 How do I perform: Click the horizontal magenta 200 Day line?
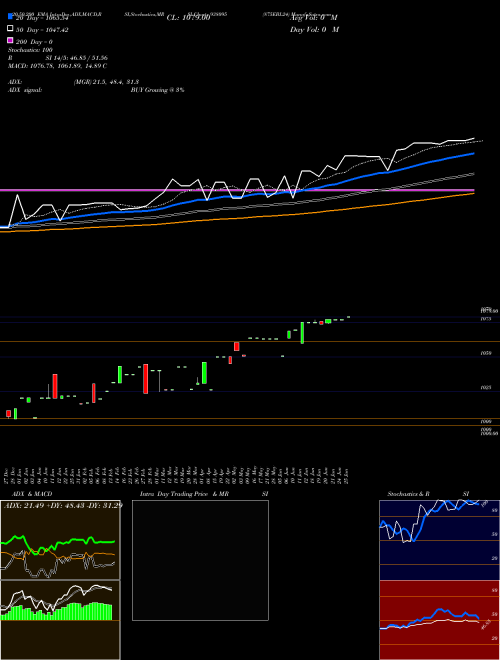(237, 190)
